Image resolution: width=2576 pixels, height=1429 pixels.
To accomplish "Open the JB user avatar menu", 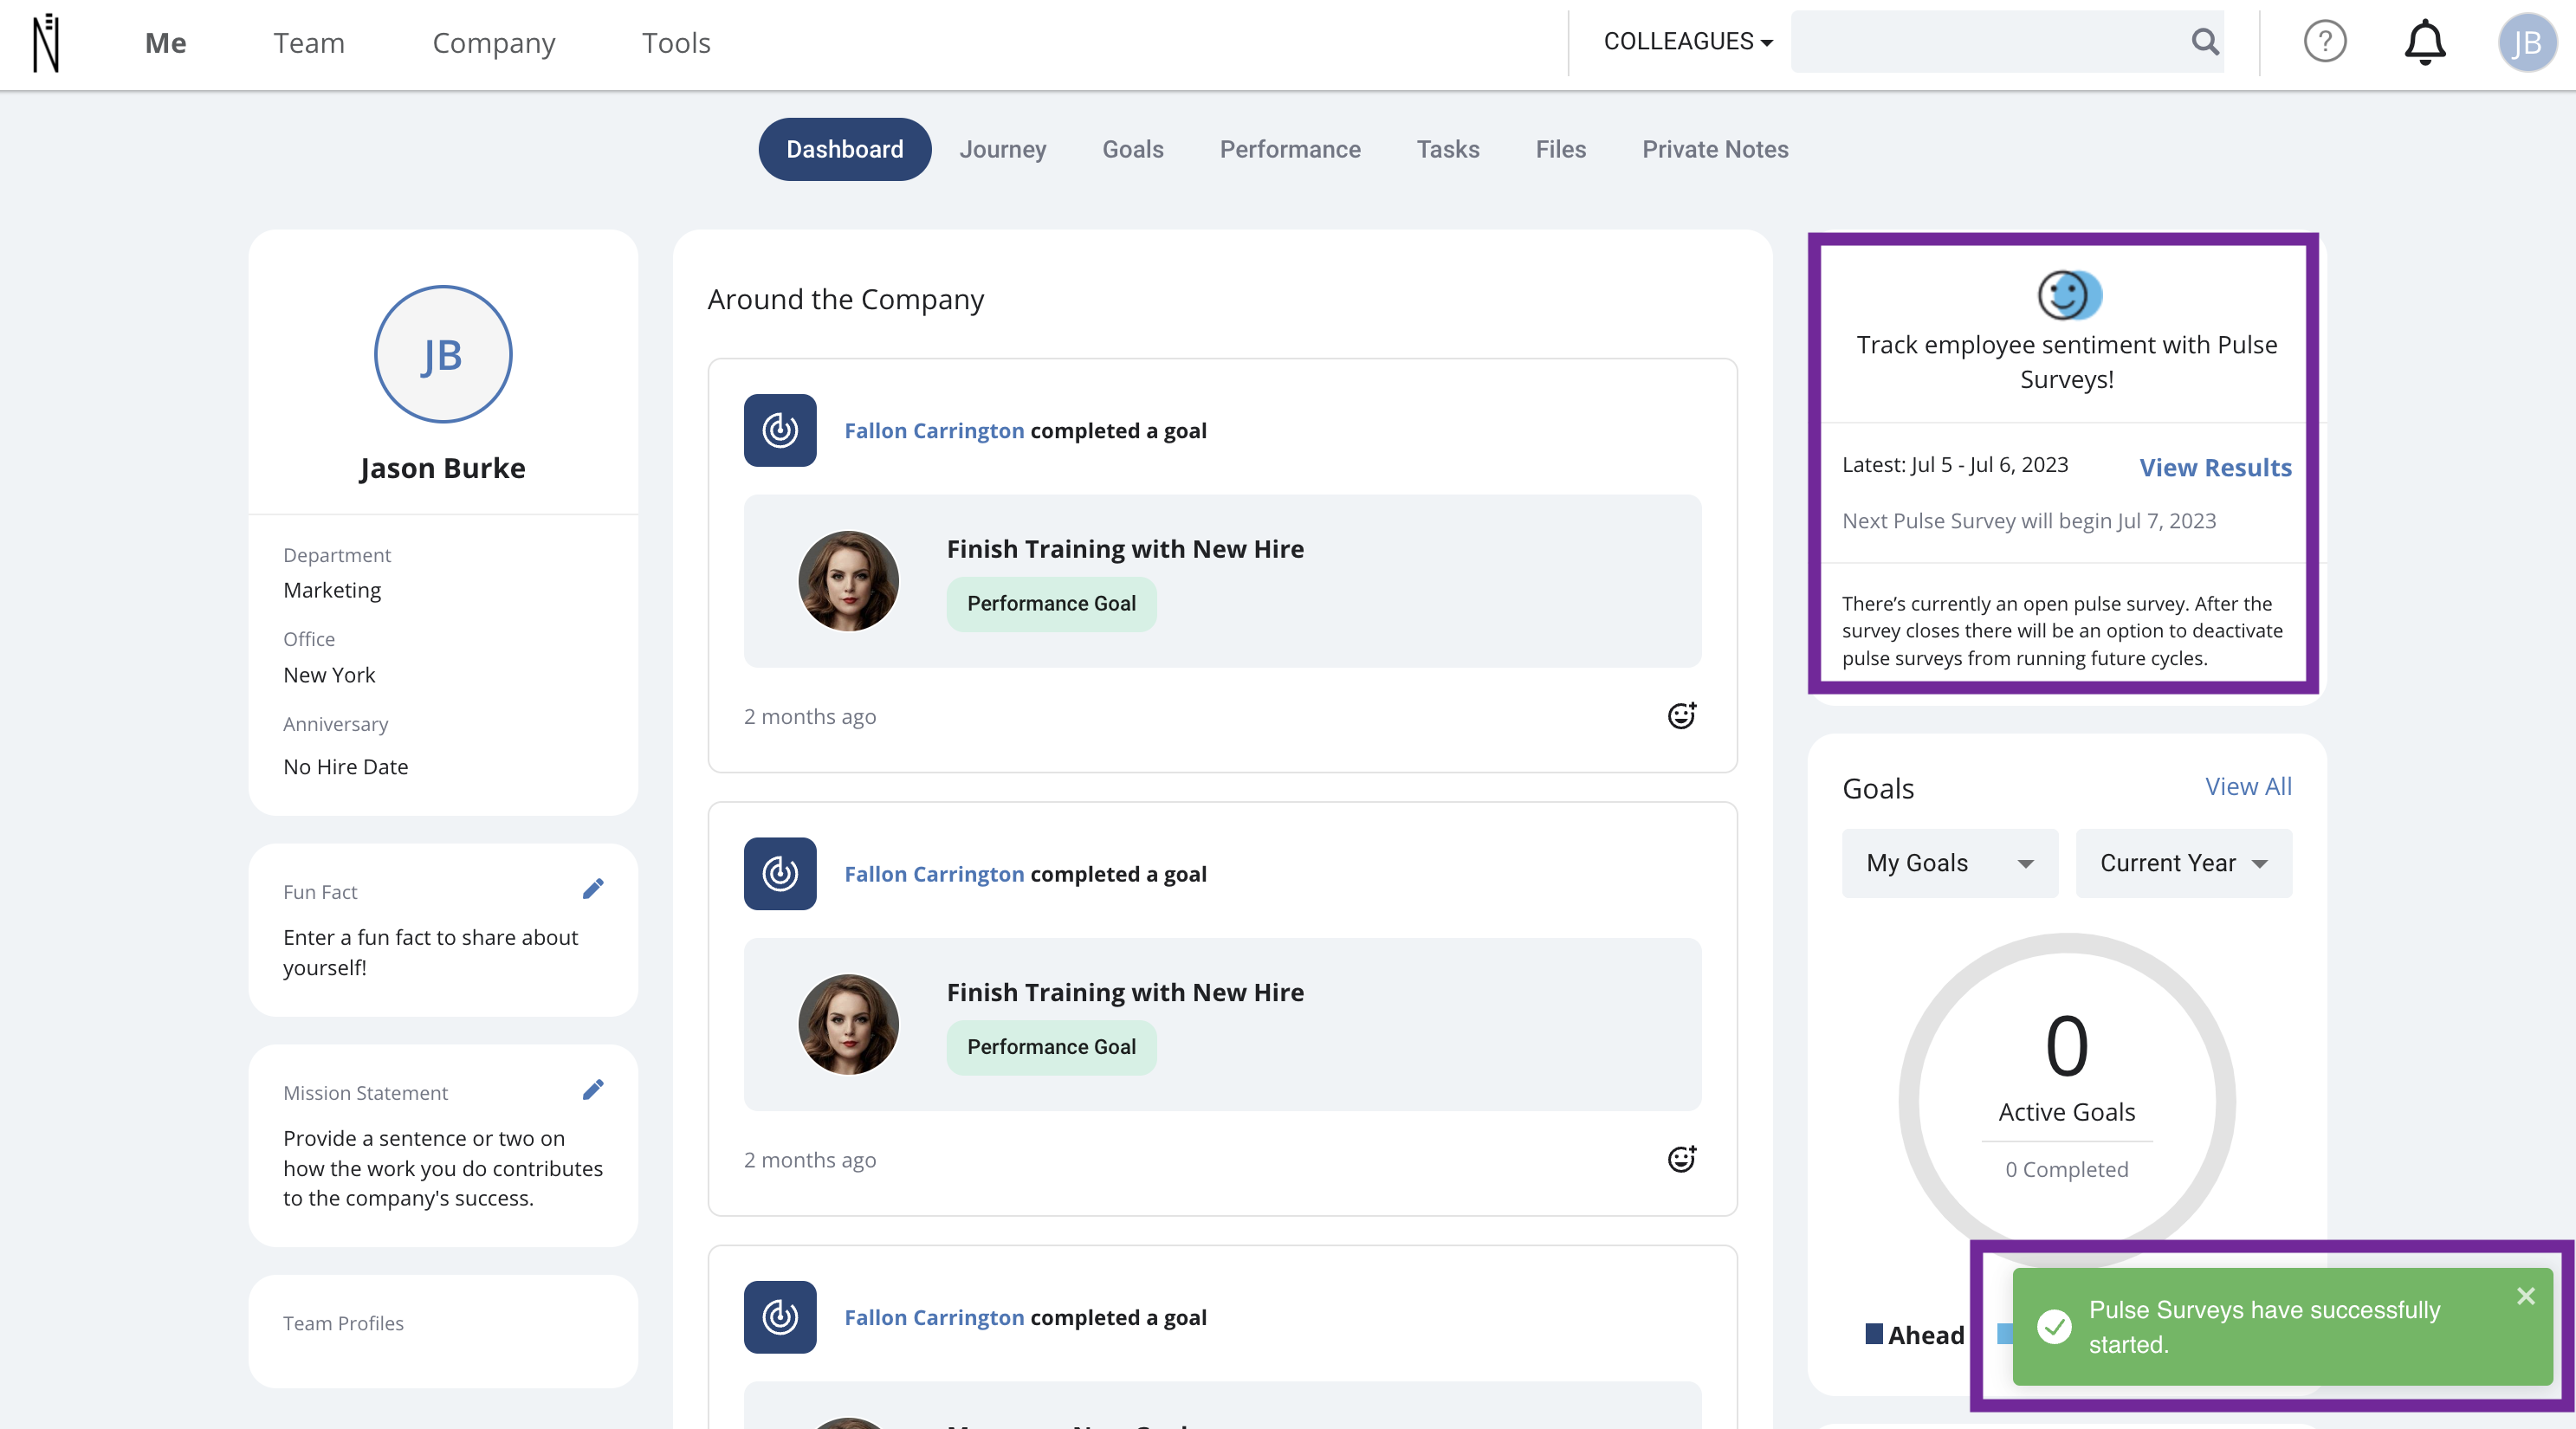I will pos(2527,42).
